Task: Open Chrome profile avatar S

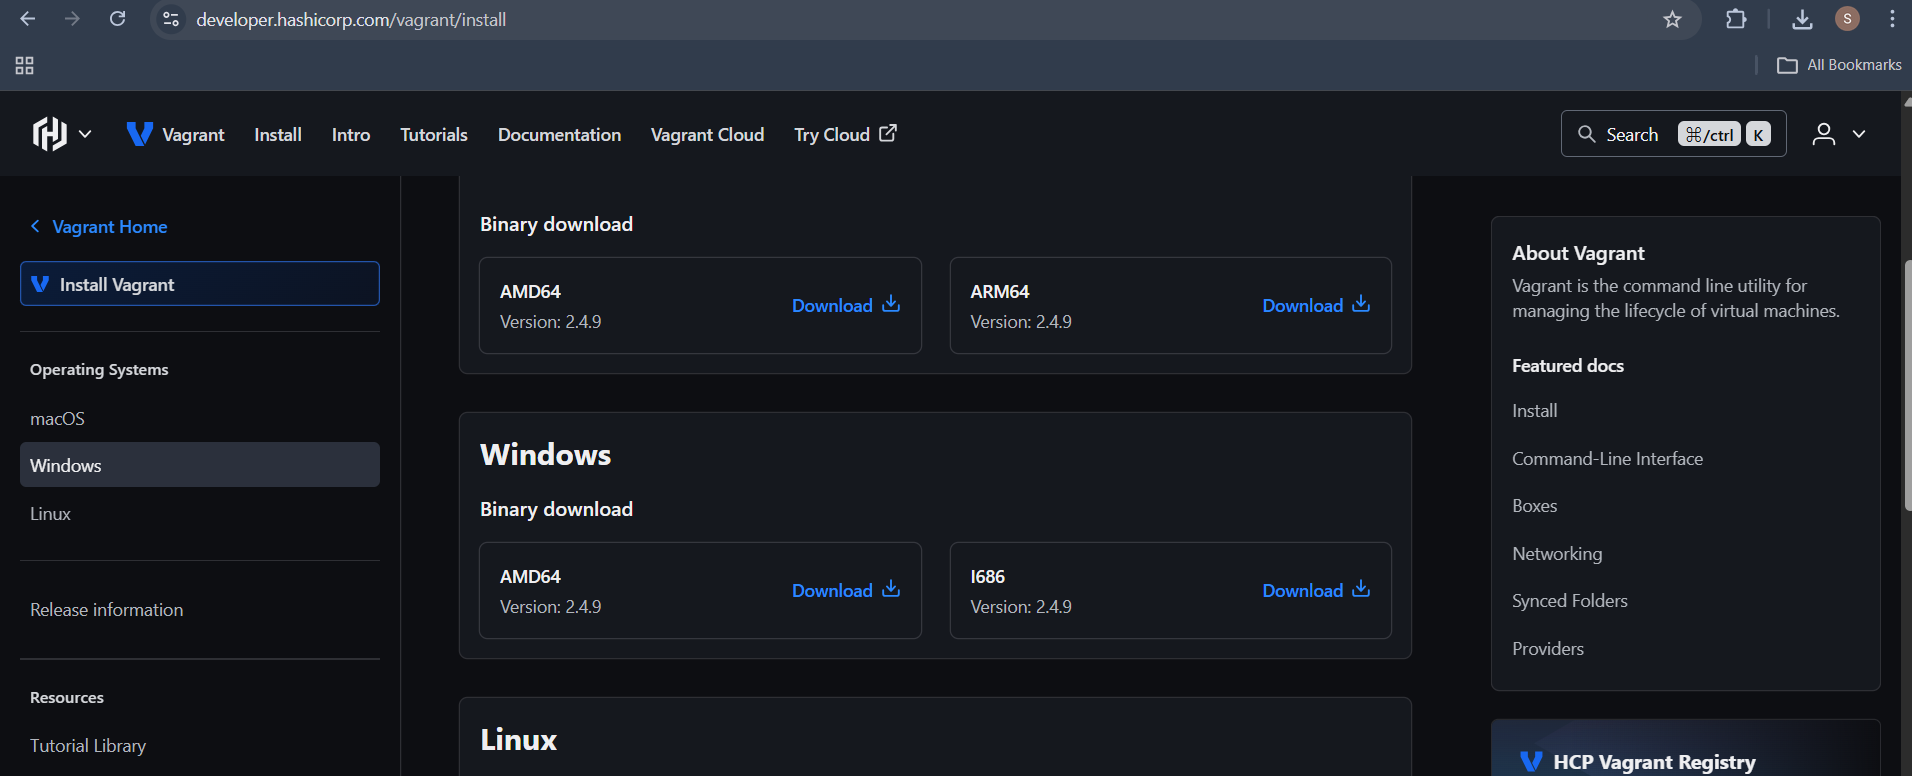Action: point(1847,19)
